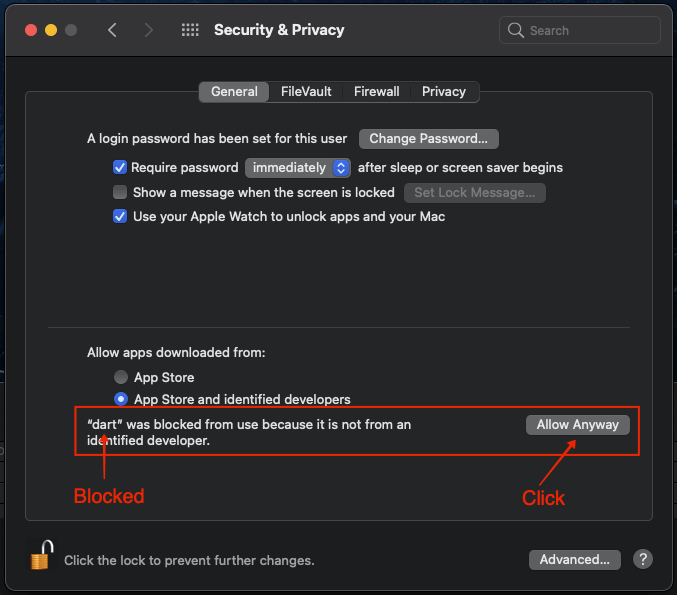Screen dimensions: 677x595
Task: Click the Change Password button
Action: [x=428, y=139]
